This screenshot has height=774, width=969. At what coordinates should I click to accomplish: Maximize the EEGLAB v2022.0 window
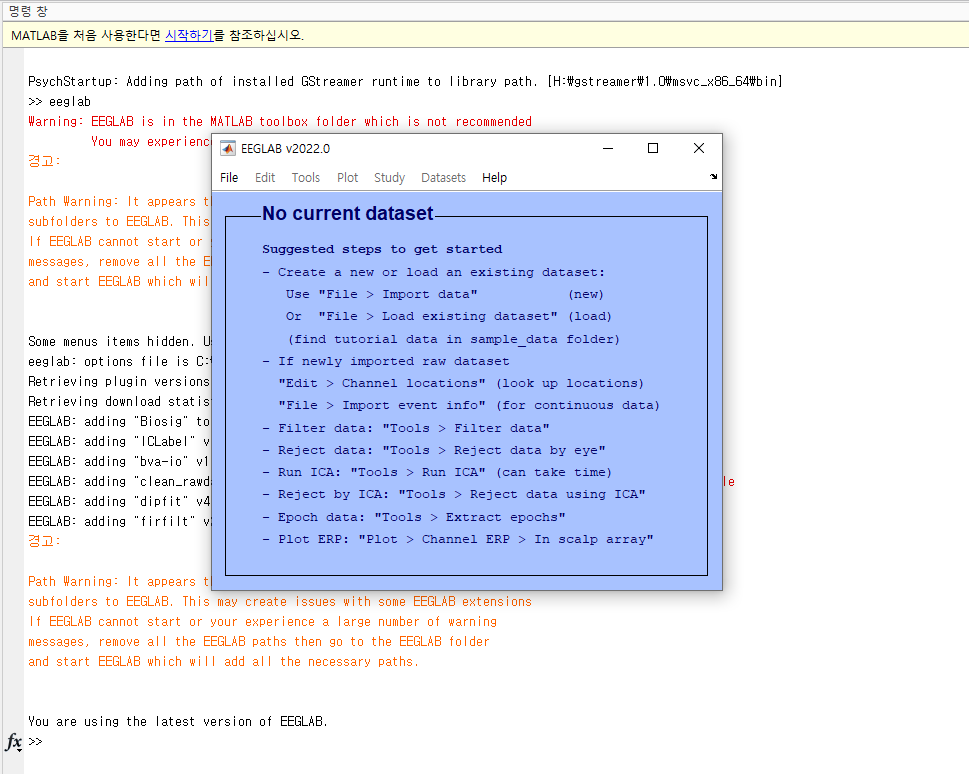point(653,148)
